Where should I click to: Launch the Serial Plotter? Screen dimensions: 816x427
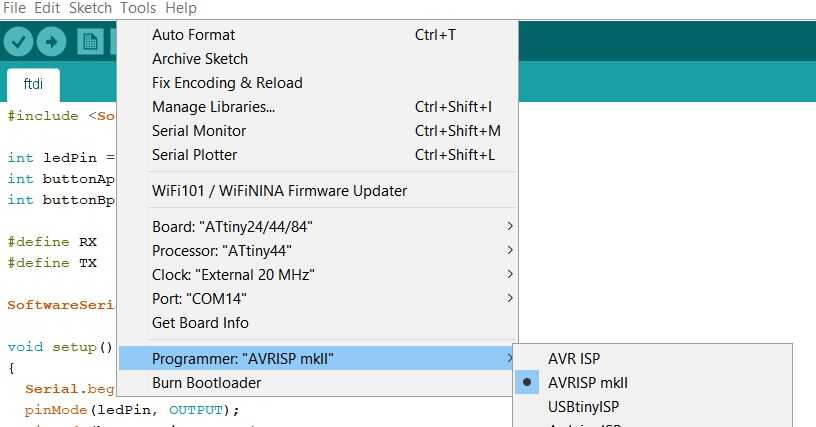tap(195, 155)
